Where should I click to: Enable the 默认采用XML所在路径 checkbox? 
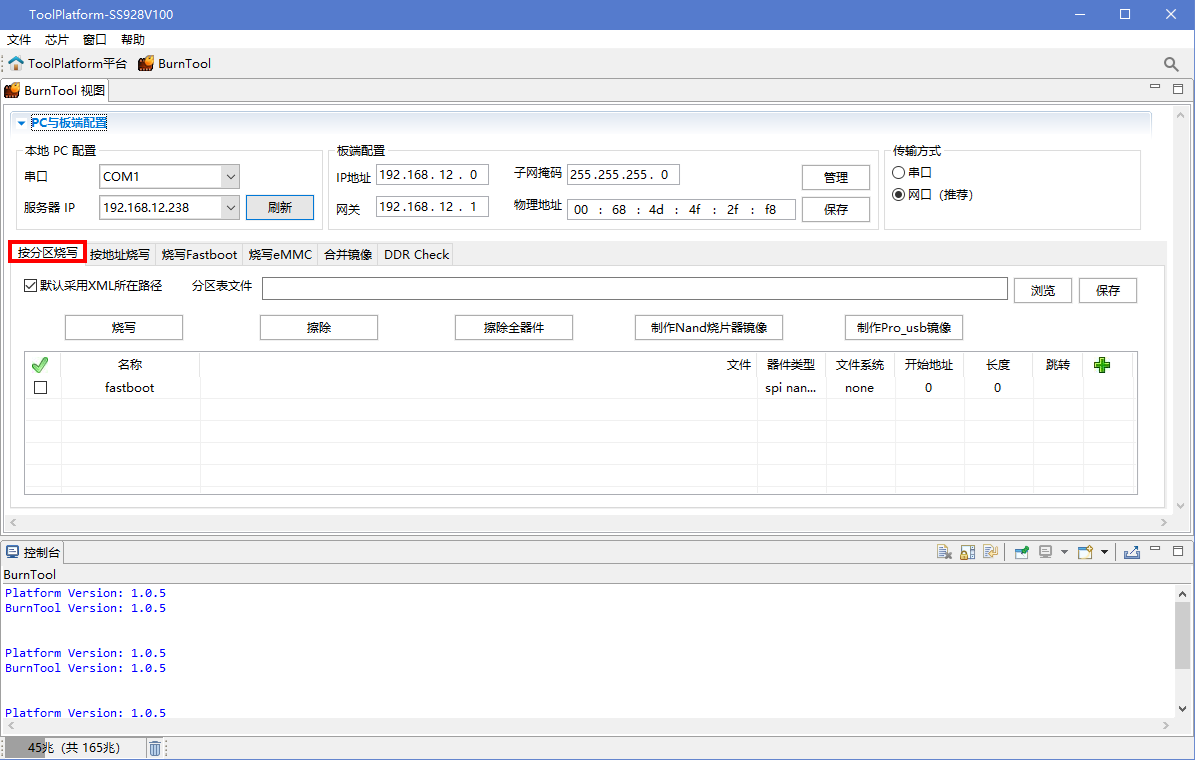[30, 285]
